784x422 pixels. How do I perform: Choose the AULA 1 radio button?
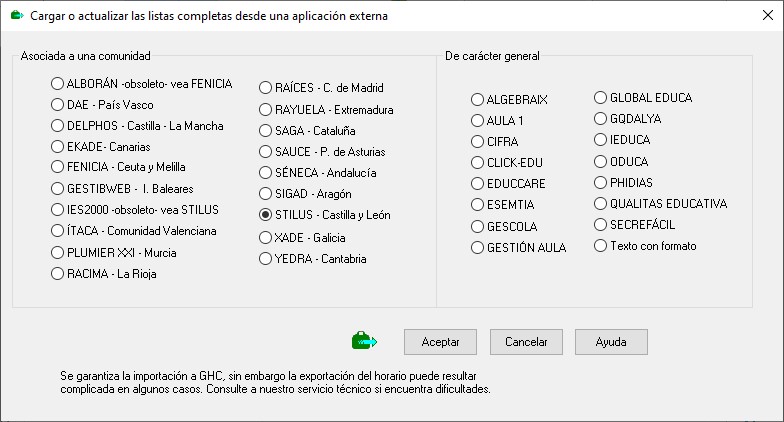497,120
